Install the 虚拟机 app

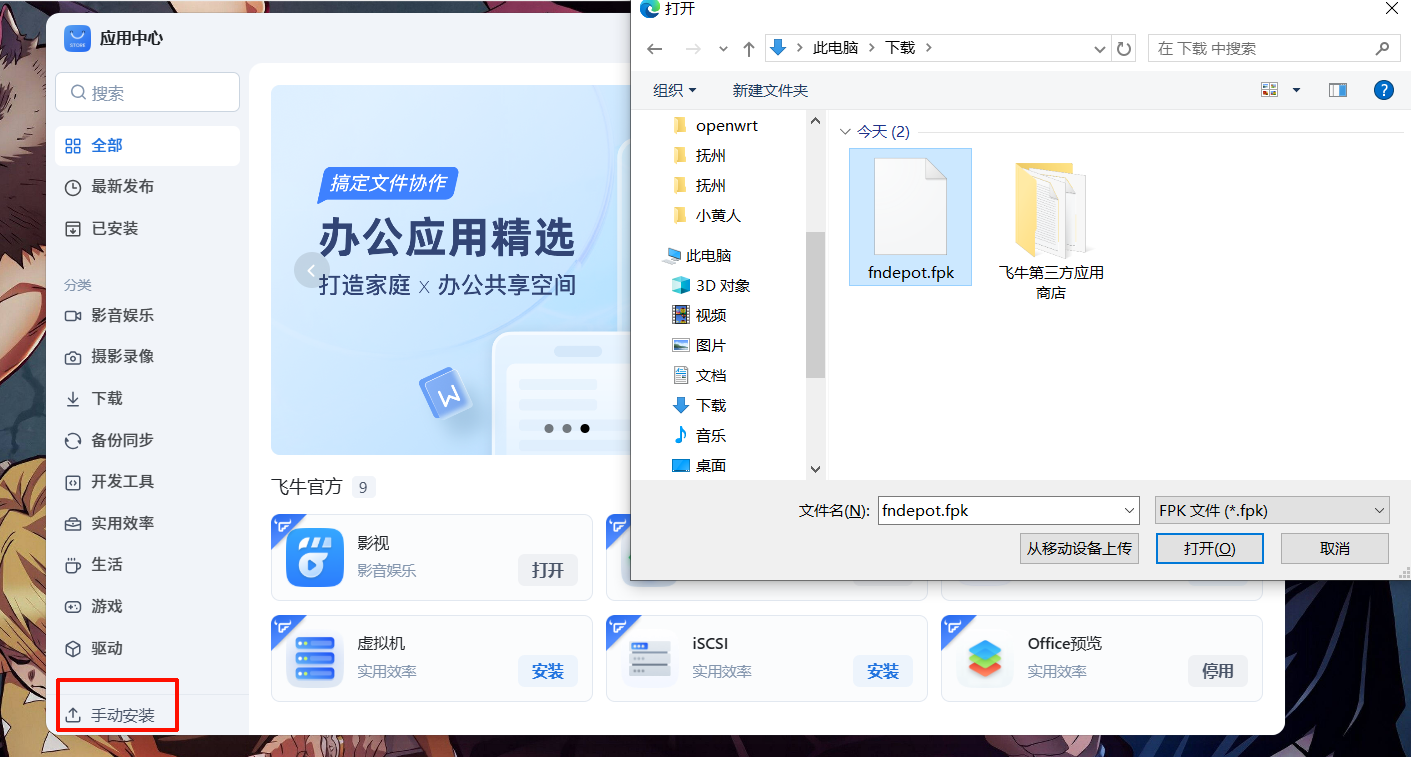pos(548,671)
